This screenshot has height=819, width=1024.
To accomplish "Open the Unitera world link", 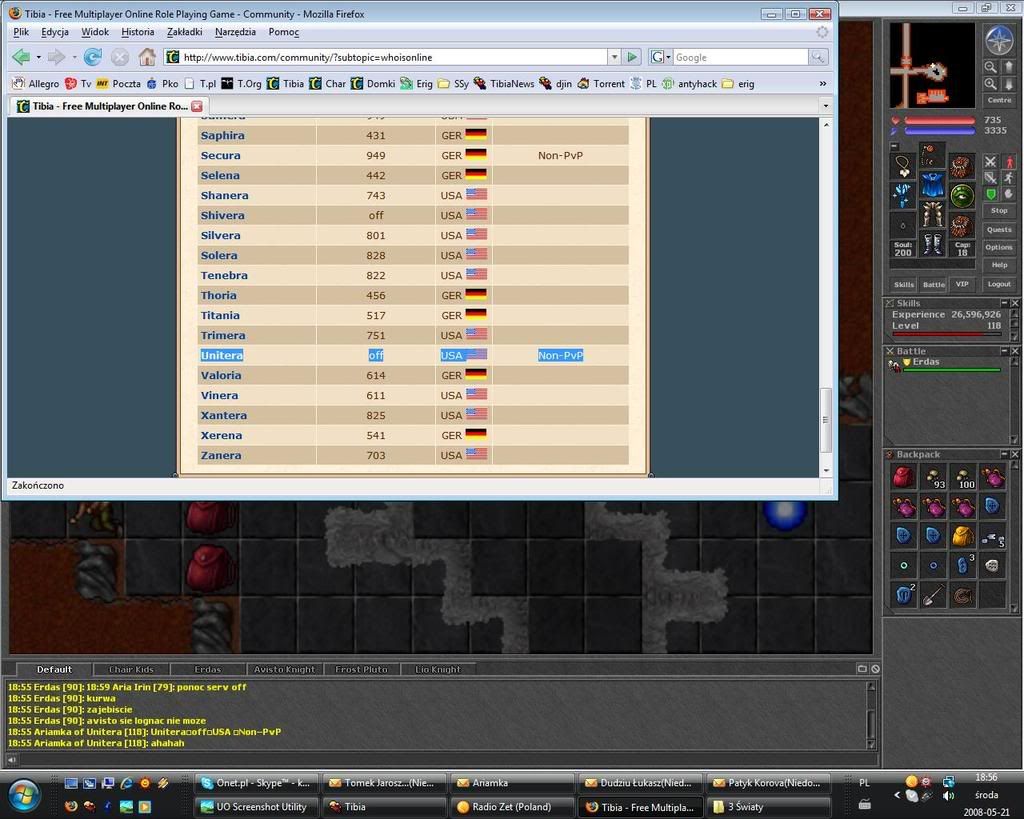I will (221, 355).
